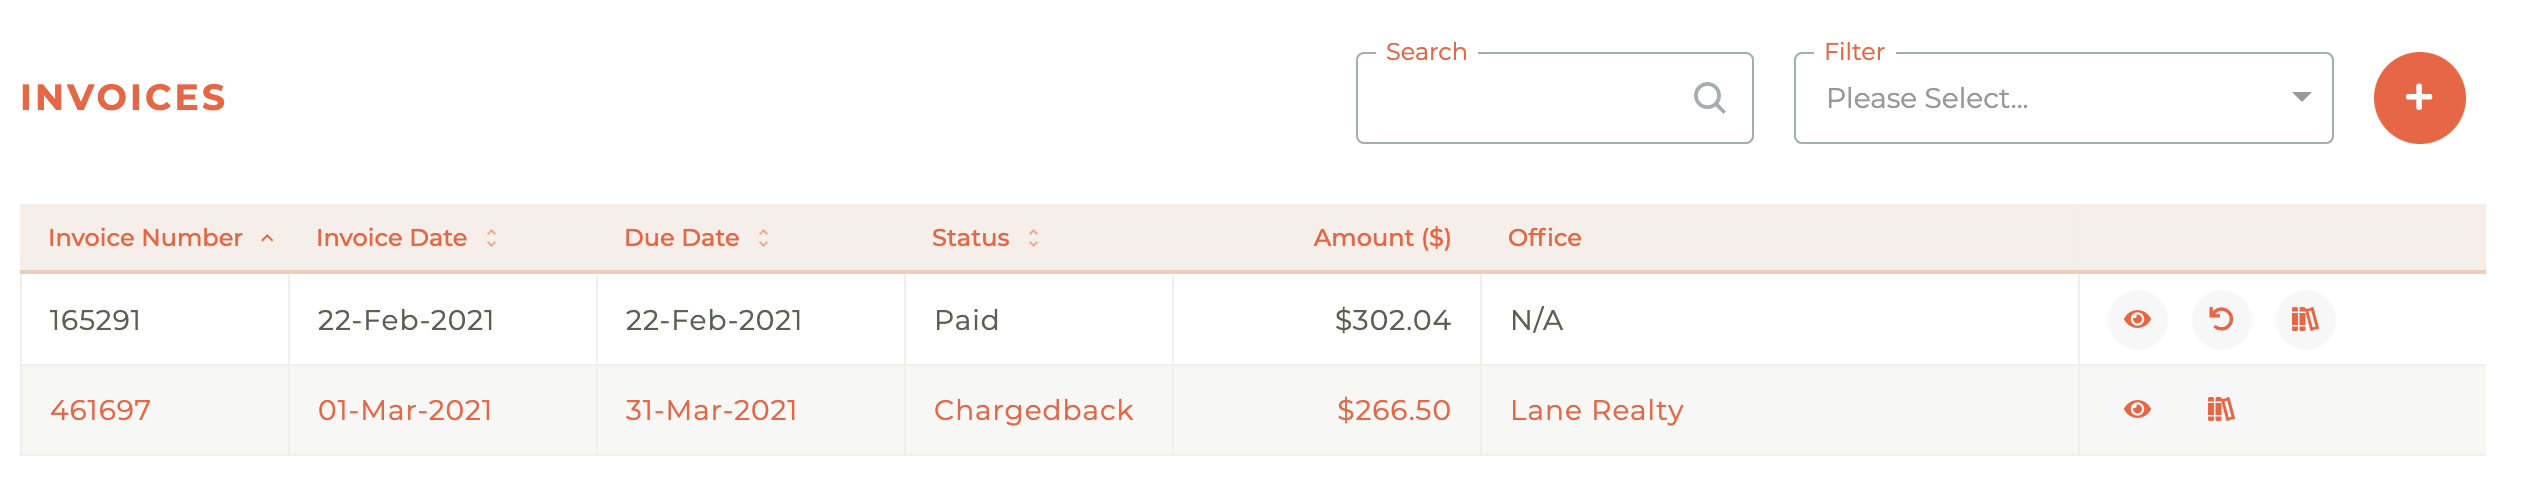Image resolution: width=2526 pixels, height=492 pixels.
Task: Click the magnifying glass search icon
Action: [x=1709, y=98]
